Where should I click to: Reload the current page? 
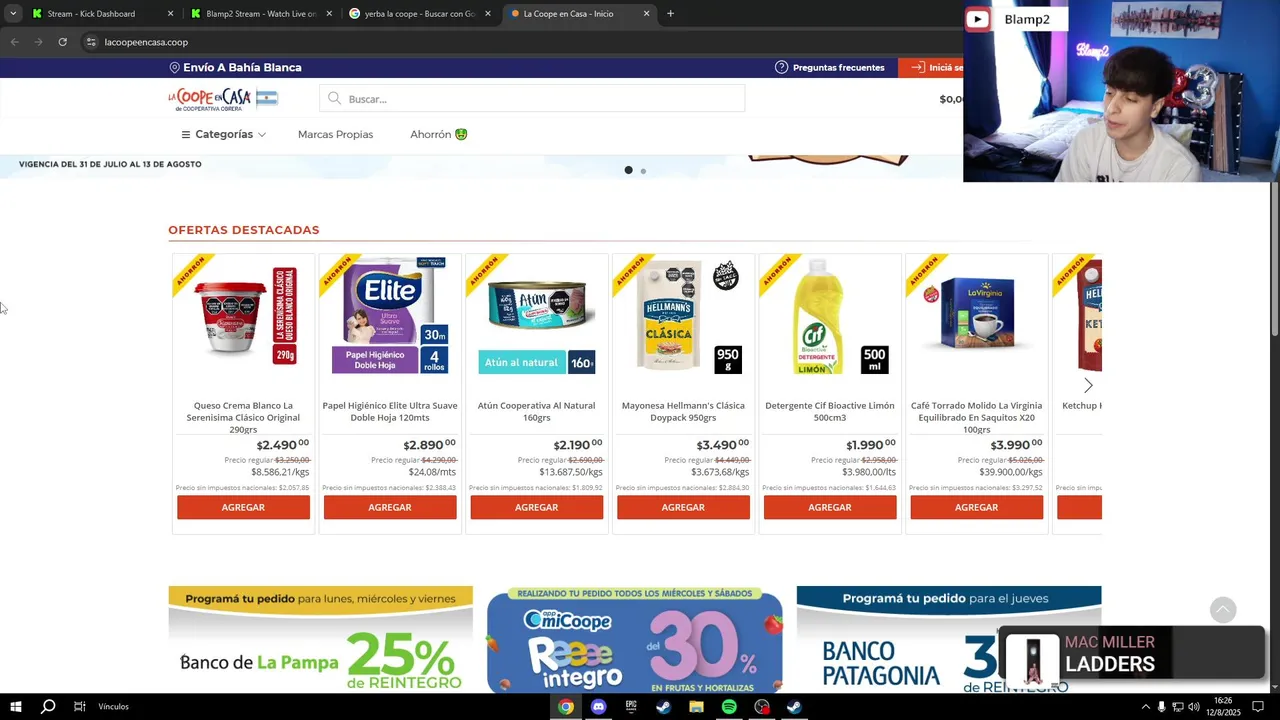pos(62,42)
